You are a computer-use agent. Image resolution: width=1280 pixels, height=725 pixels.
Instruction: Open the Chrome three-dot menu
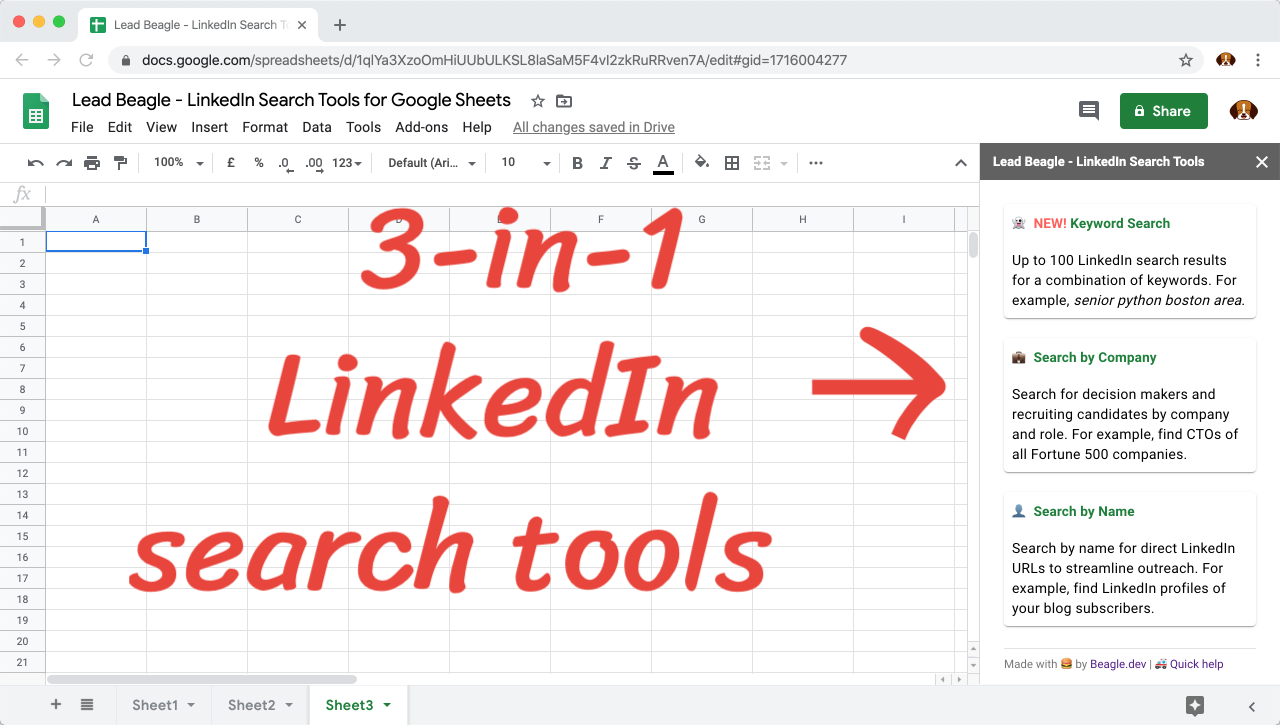[1258, 60]
